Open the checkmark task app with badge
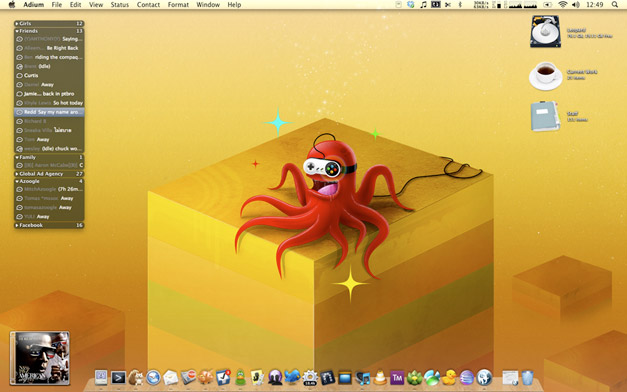Viewport: 627px width, 392px height. point(223,377)
